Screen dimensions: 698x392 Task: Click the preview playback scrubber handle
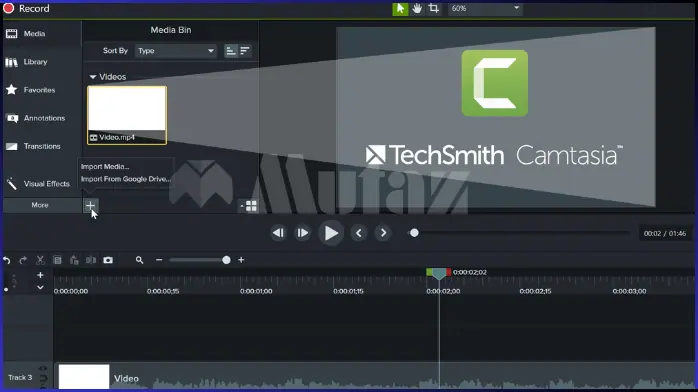414,233
